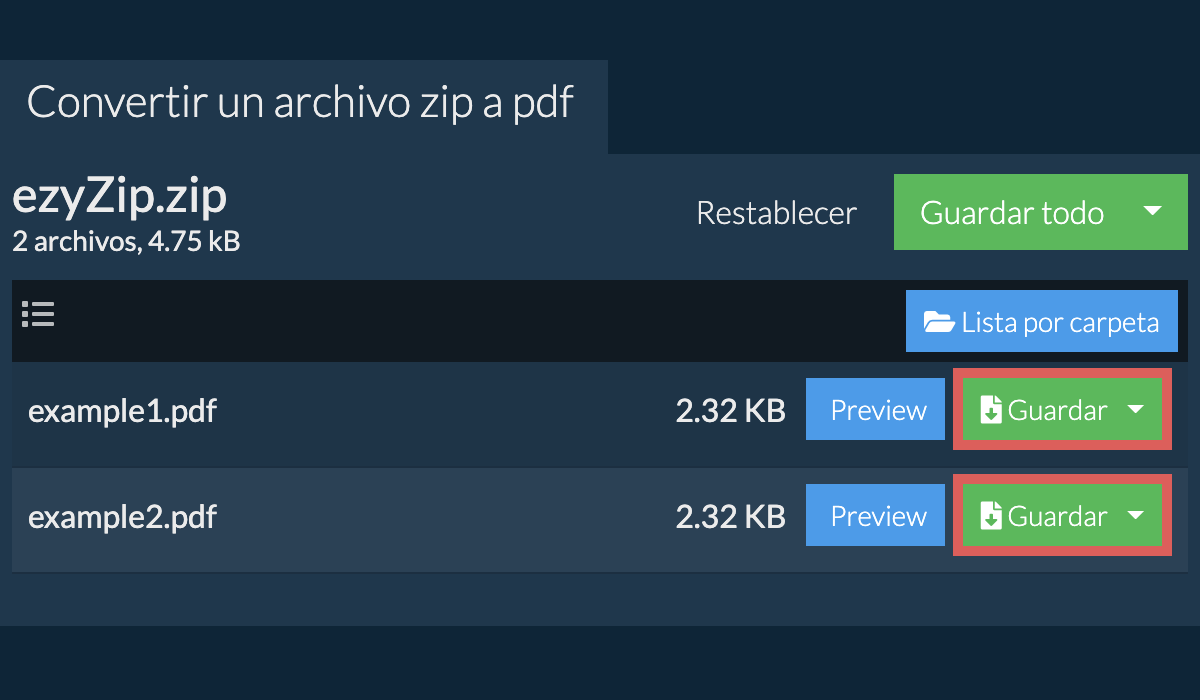
Task: Expand the Guardar dropdown for example1.pdf
Action: click(x=1135, y=409)
